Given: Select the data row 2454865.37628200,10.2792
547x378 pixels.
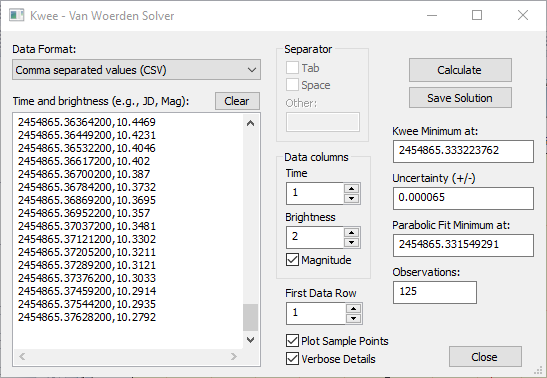Looking at the screenshot, I should (87, 317).
